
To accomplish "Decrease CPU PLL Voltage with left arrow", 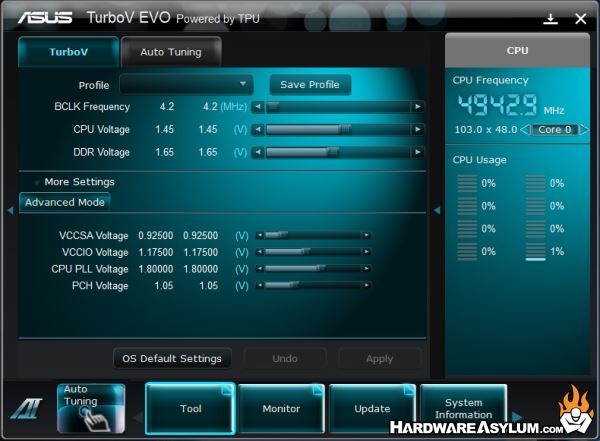I will tap(260, 269).
